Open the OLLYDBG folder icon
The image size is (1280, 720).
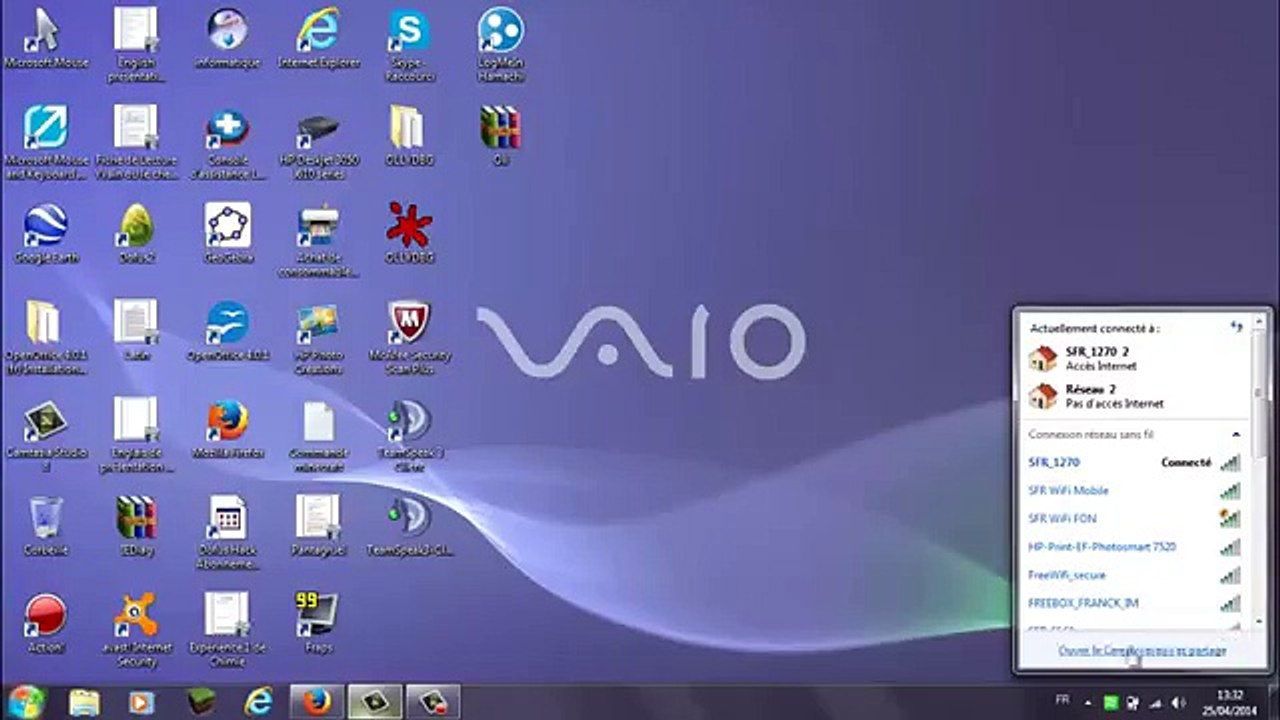click(409, 136)
